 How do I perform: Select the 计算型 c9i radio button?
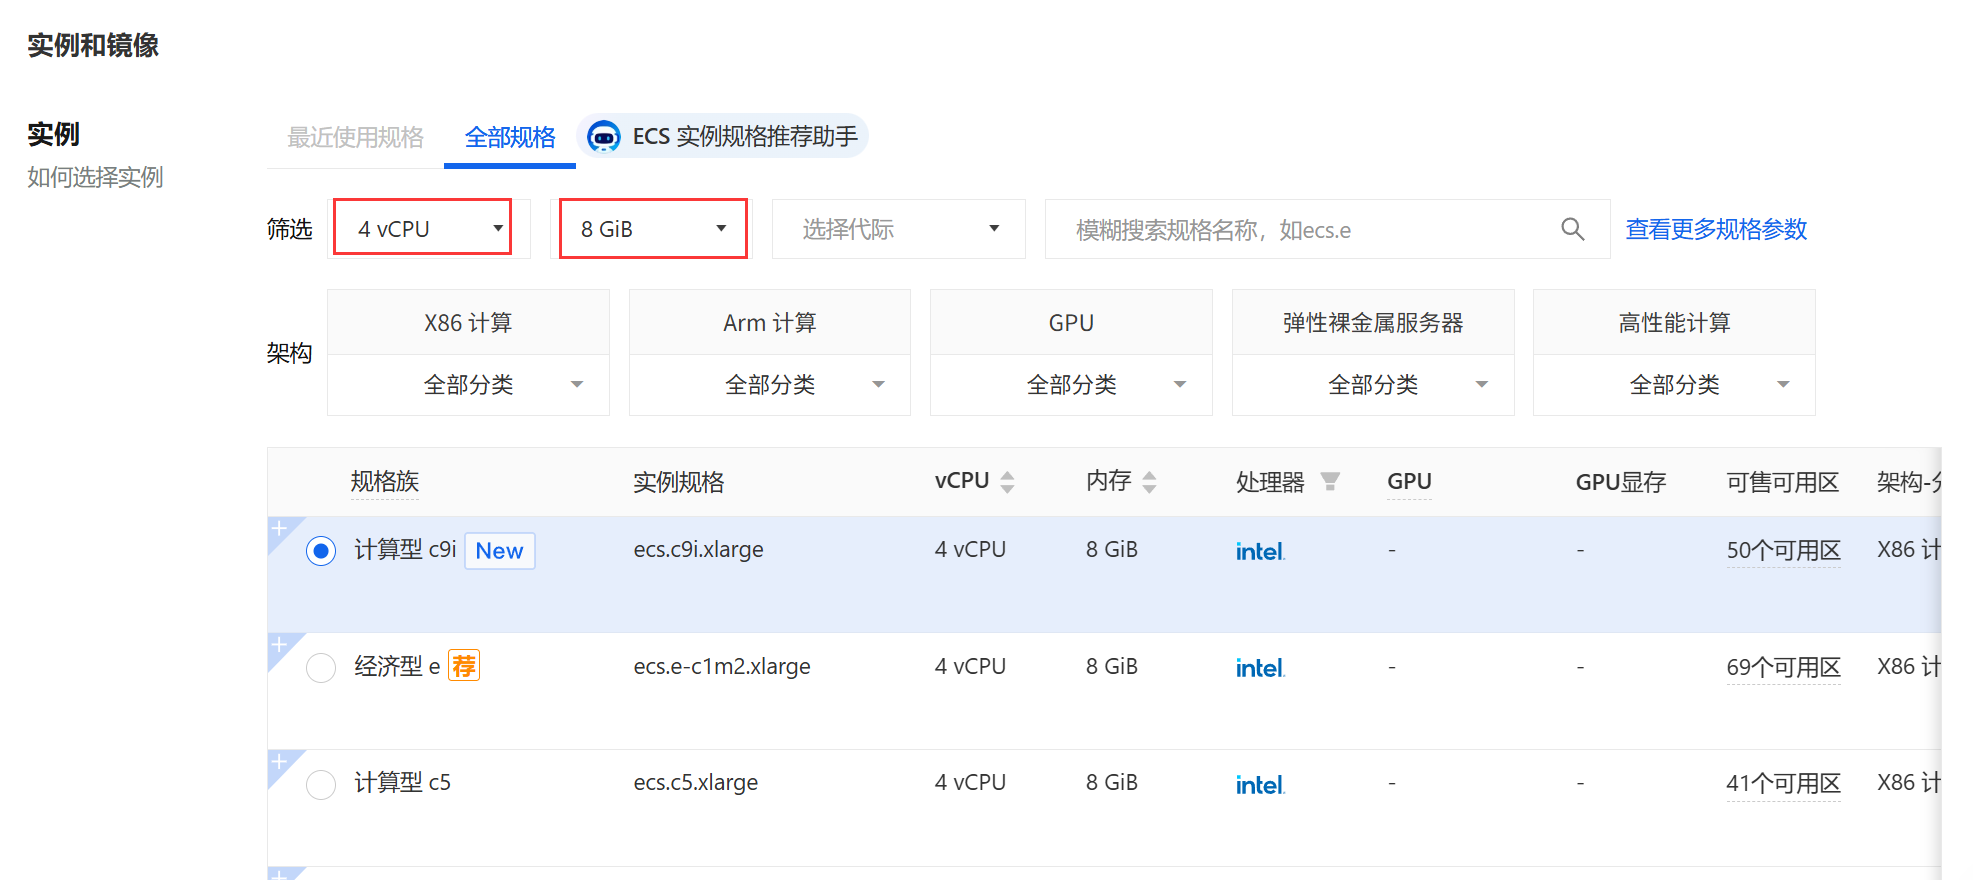click(321, 551)
